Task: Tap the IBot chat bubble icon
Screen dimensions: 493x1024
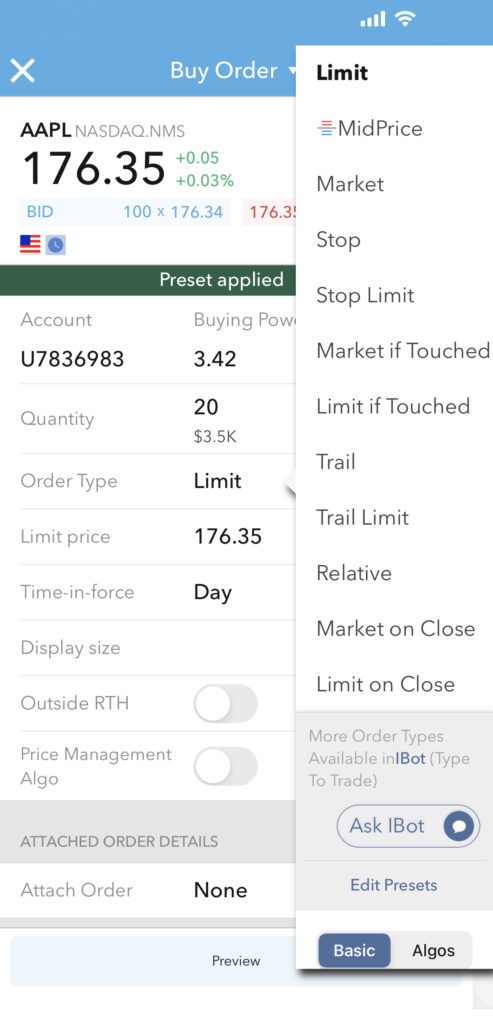Action: (459, 826)
